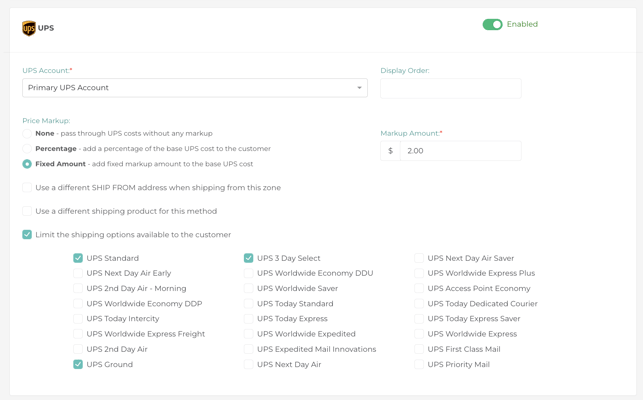Click the UPS shield logo icon

pos(29,28)
